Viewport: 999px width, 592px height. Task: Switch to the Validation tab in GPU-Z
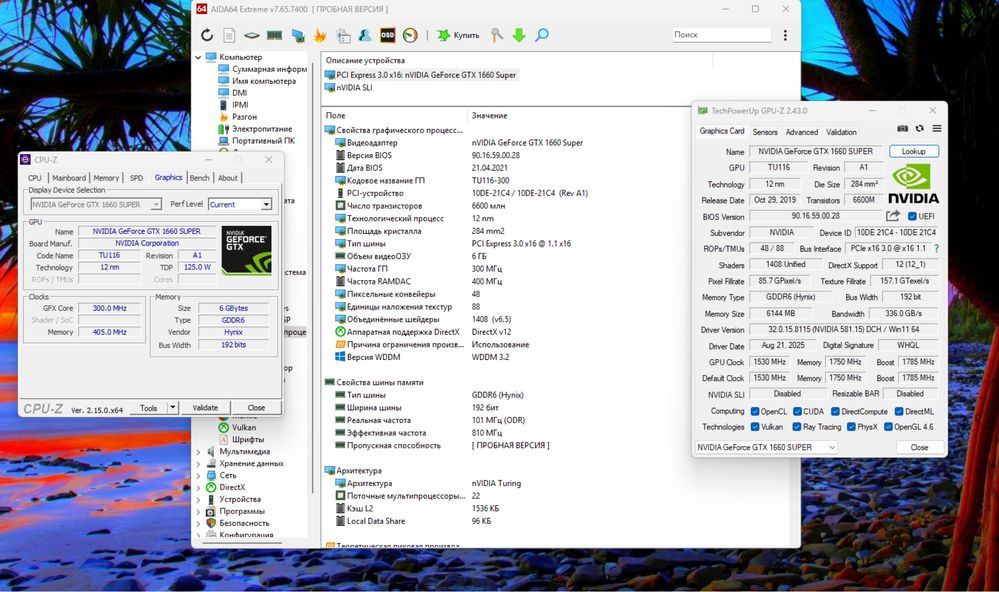click(841, 132)
